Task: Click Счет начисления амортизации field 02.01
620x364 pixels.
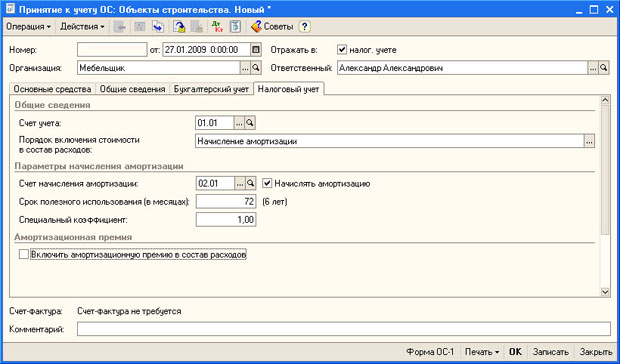Action: tap(215, 183)
